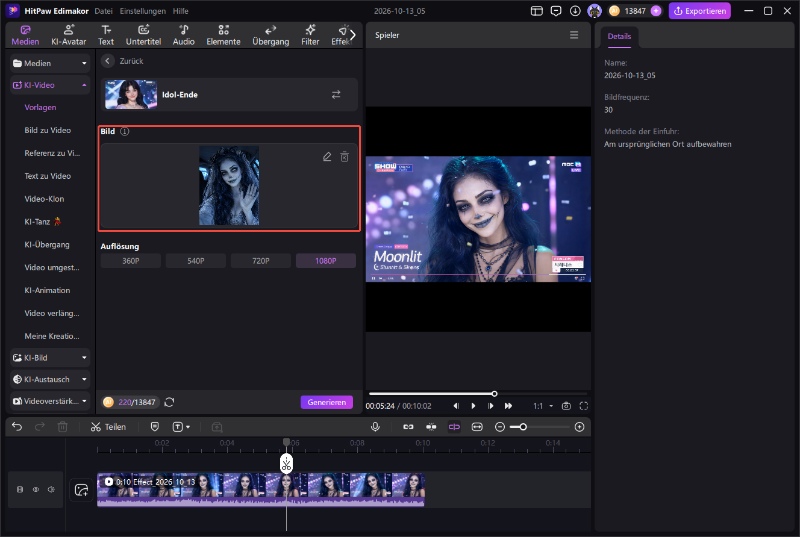
Task: Record voiceover with the microphone icon
Action: 375,427
